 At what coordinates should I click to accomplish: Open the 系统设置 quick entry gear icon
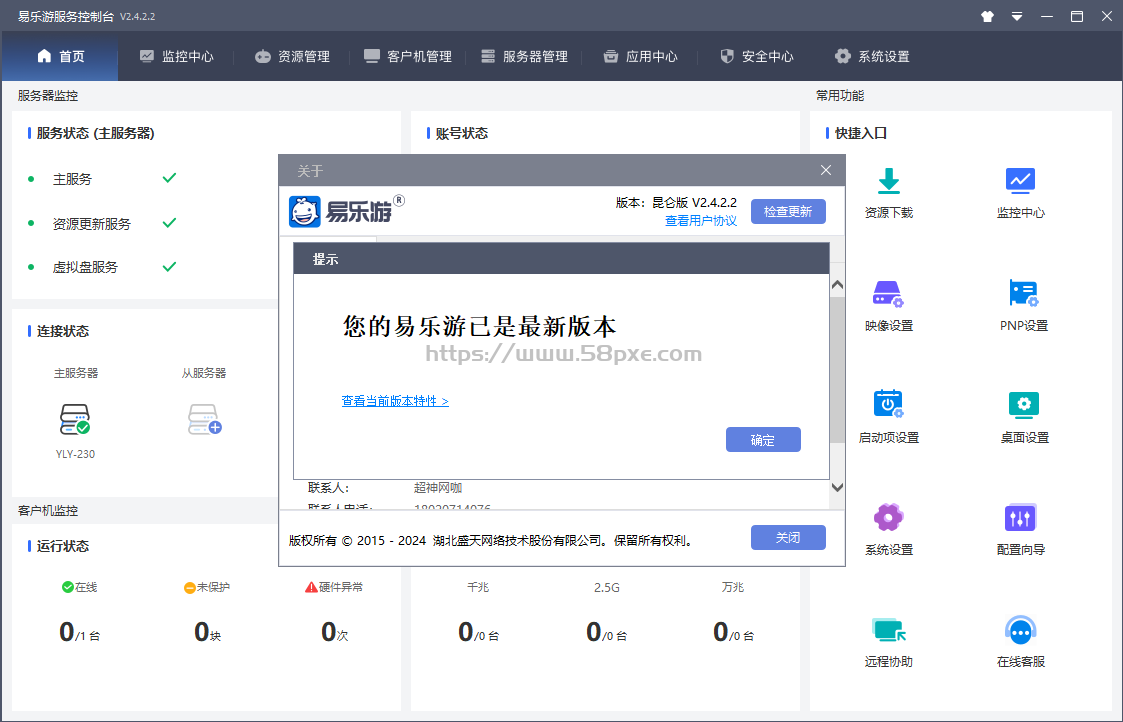888,517
